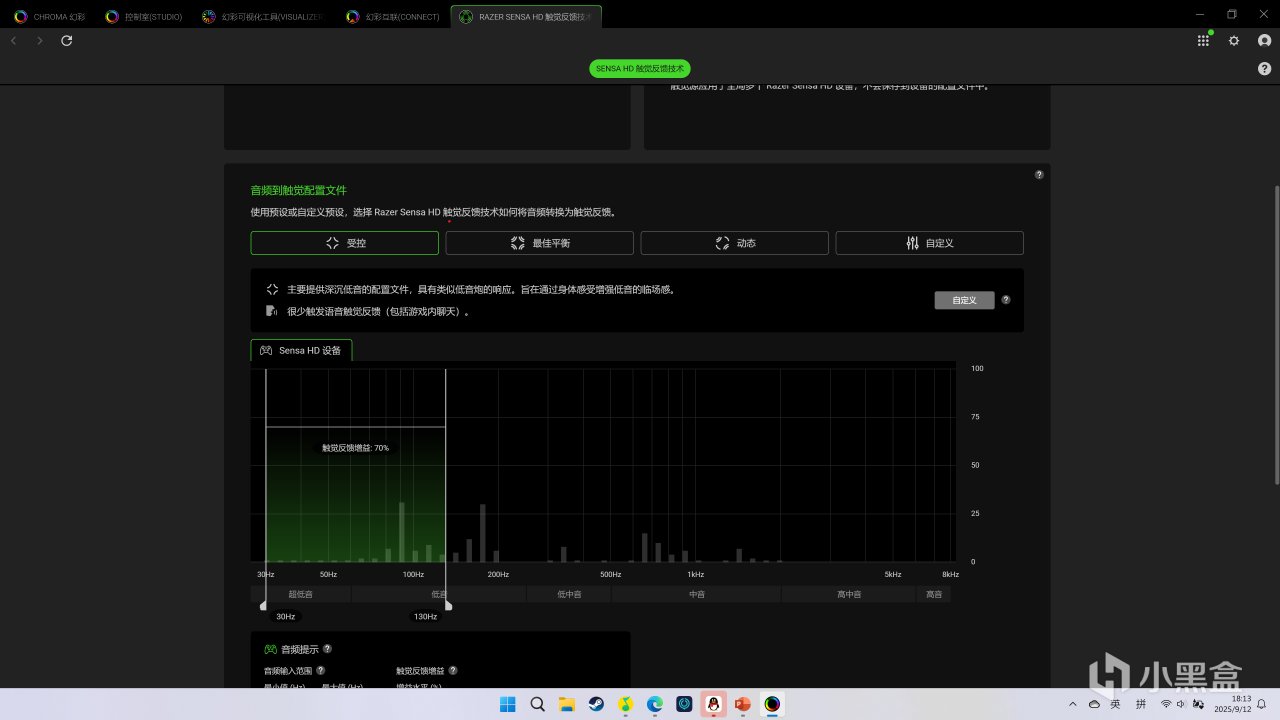Image resolution: width=1280 pixels, height=720 pixels.
Task: Click the 高音 frequency band
Action: coord(934,594)
